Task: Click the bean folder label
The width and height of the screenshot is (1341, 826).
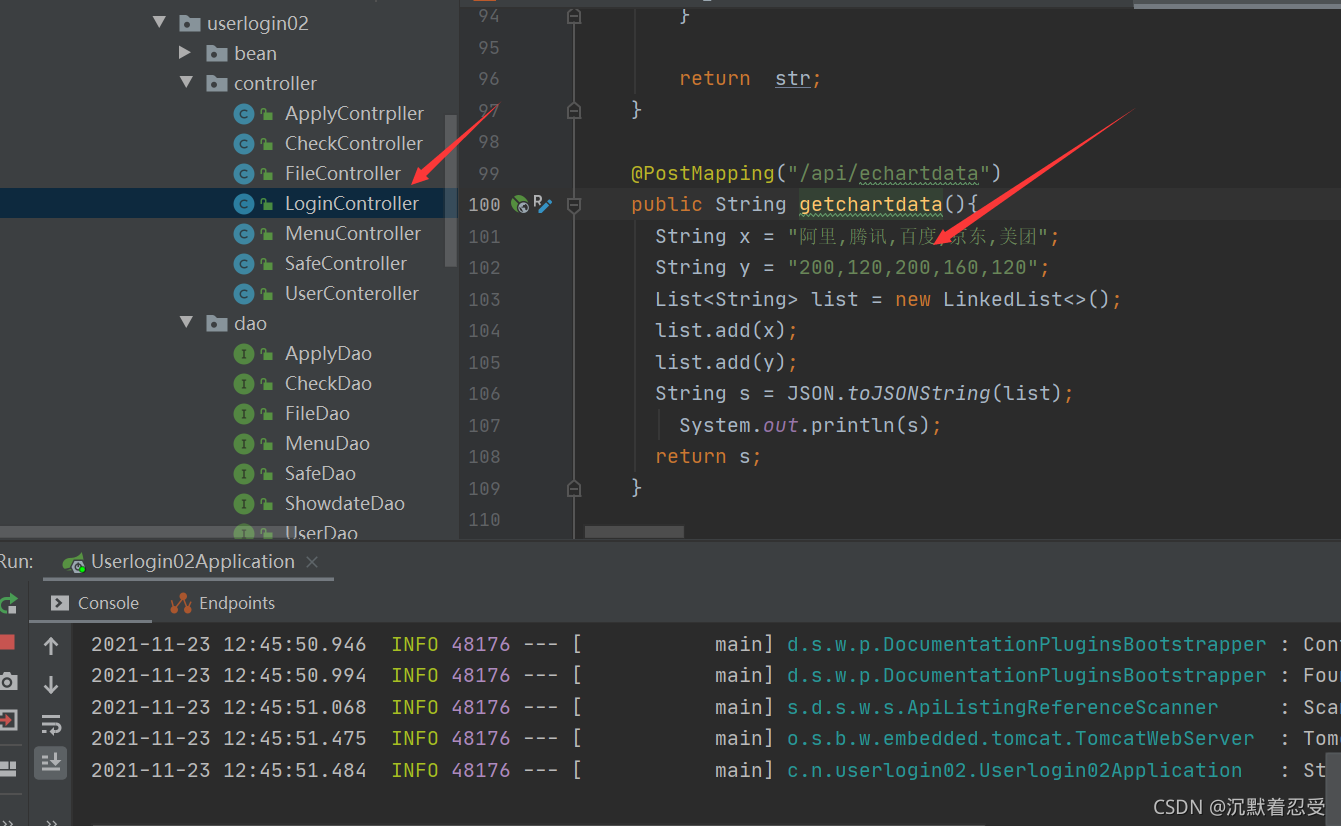Action: coord(255,53)
